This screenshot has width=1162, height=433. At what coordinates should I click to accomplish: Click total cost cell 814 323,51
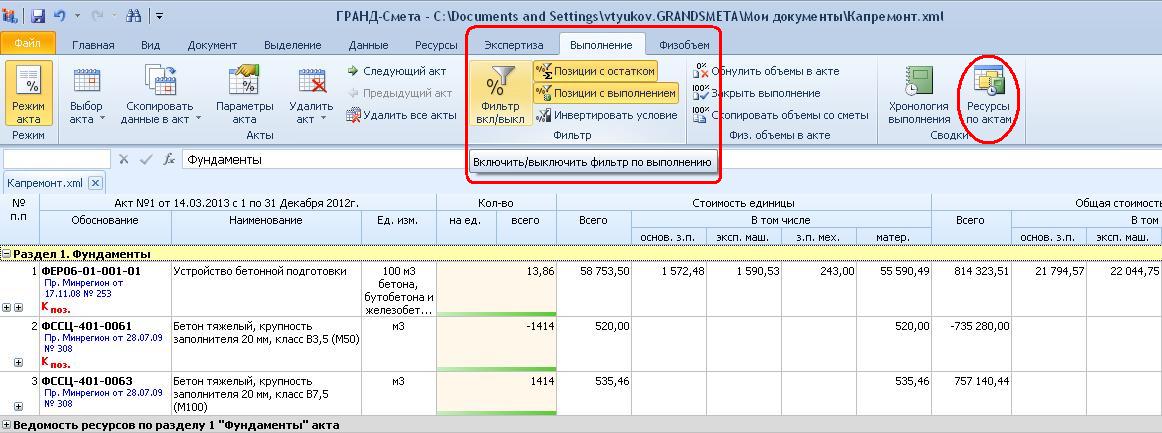[x=972, y=288]
